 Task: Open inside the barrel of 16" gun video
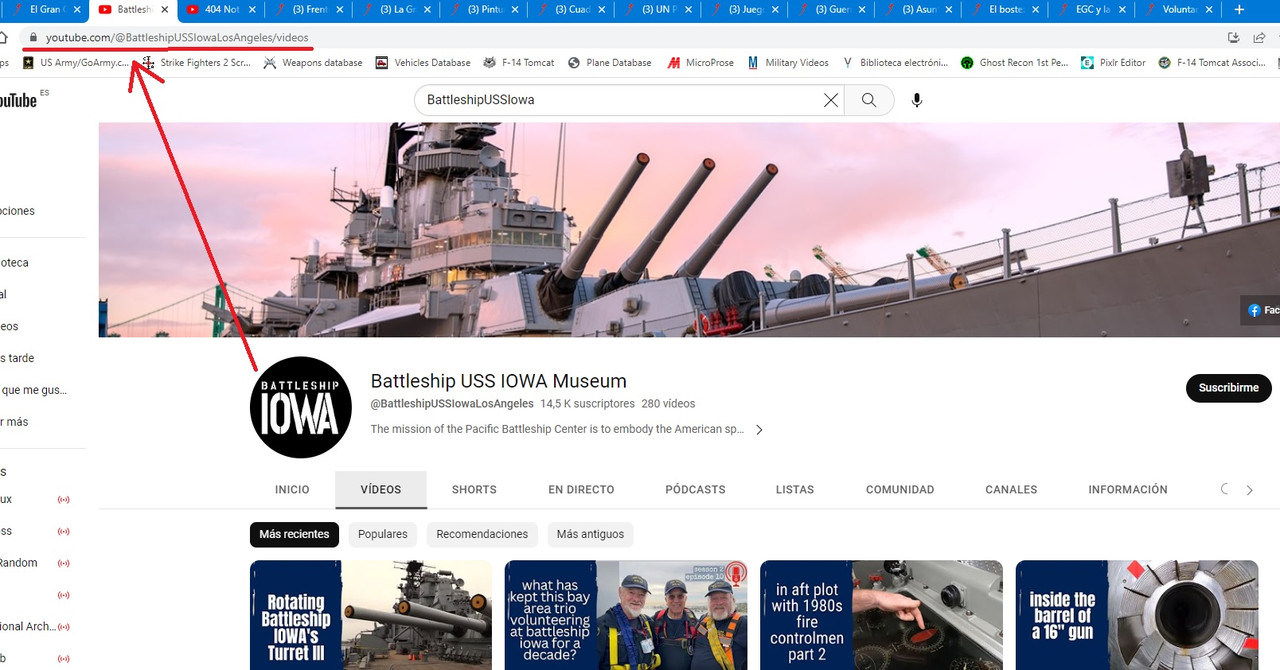(1137, 615)
